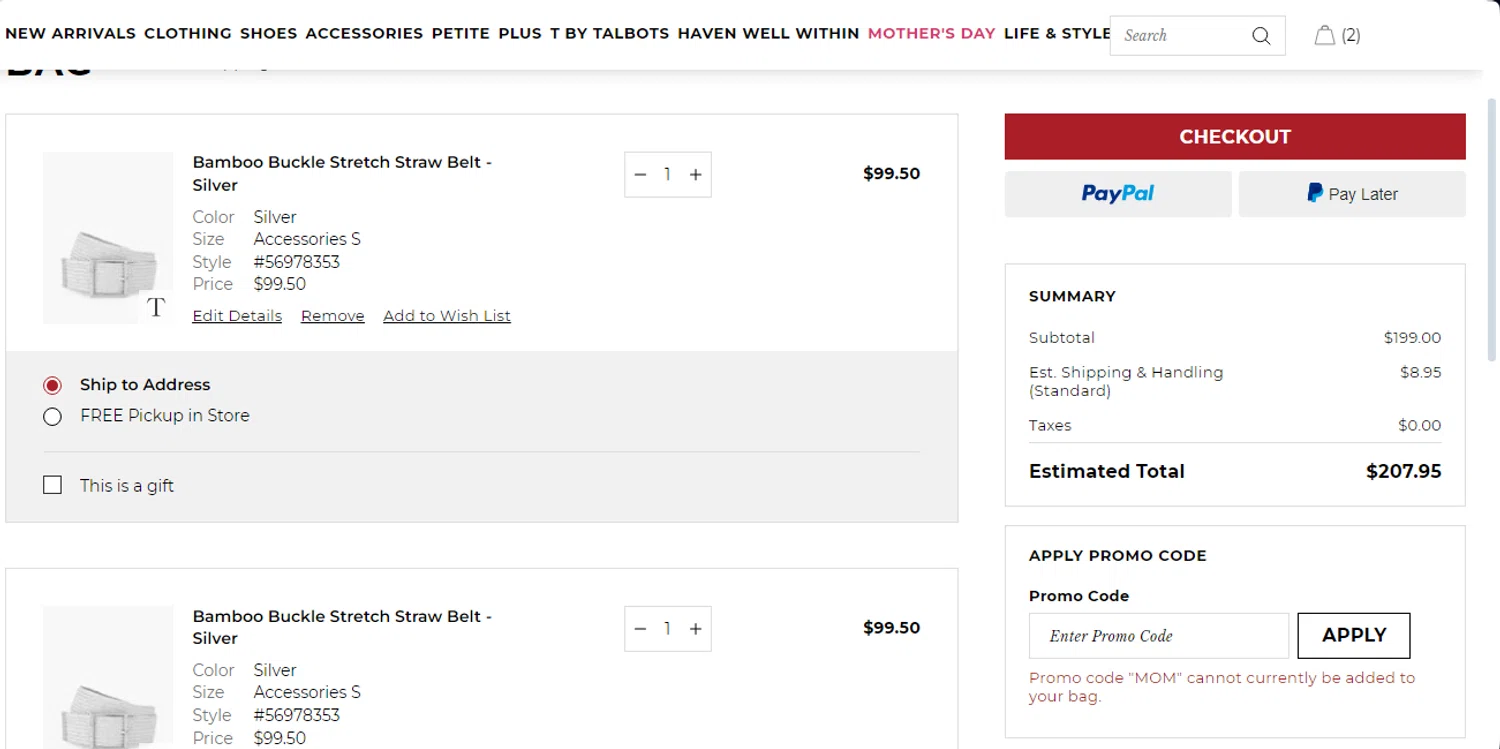Open MOTHER'S DAY menu
Screen dimensions: 1500x749
tap(932, 33)
